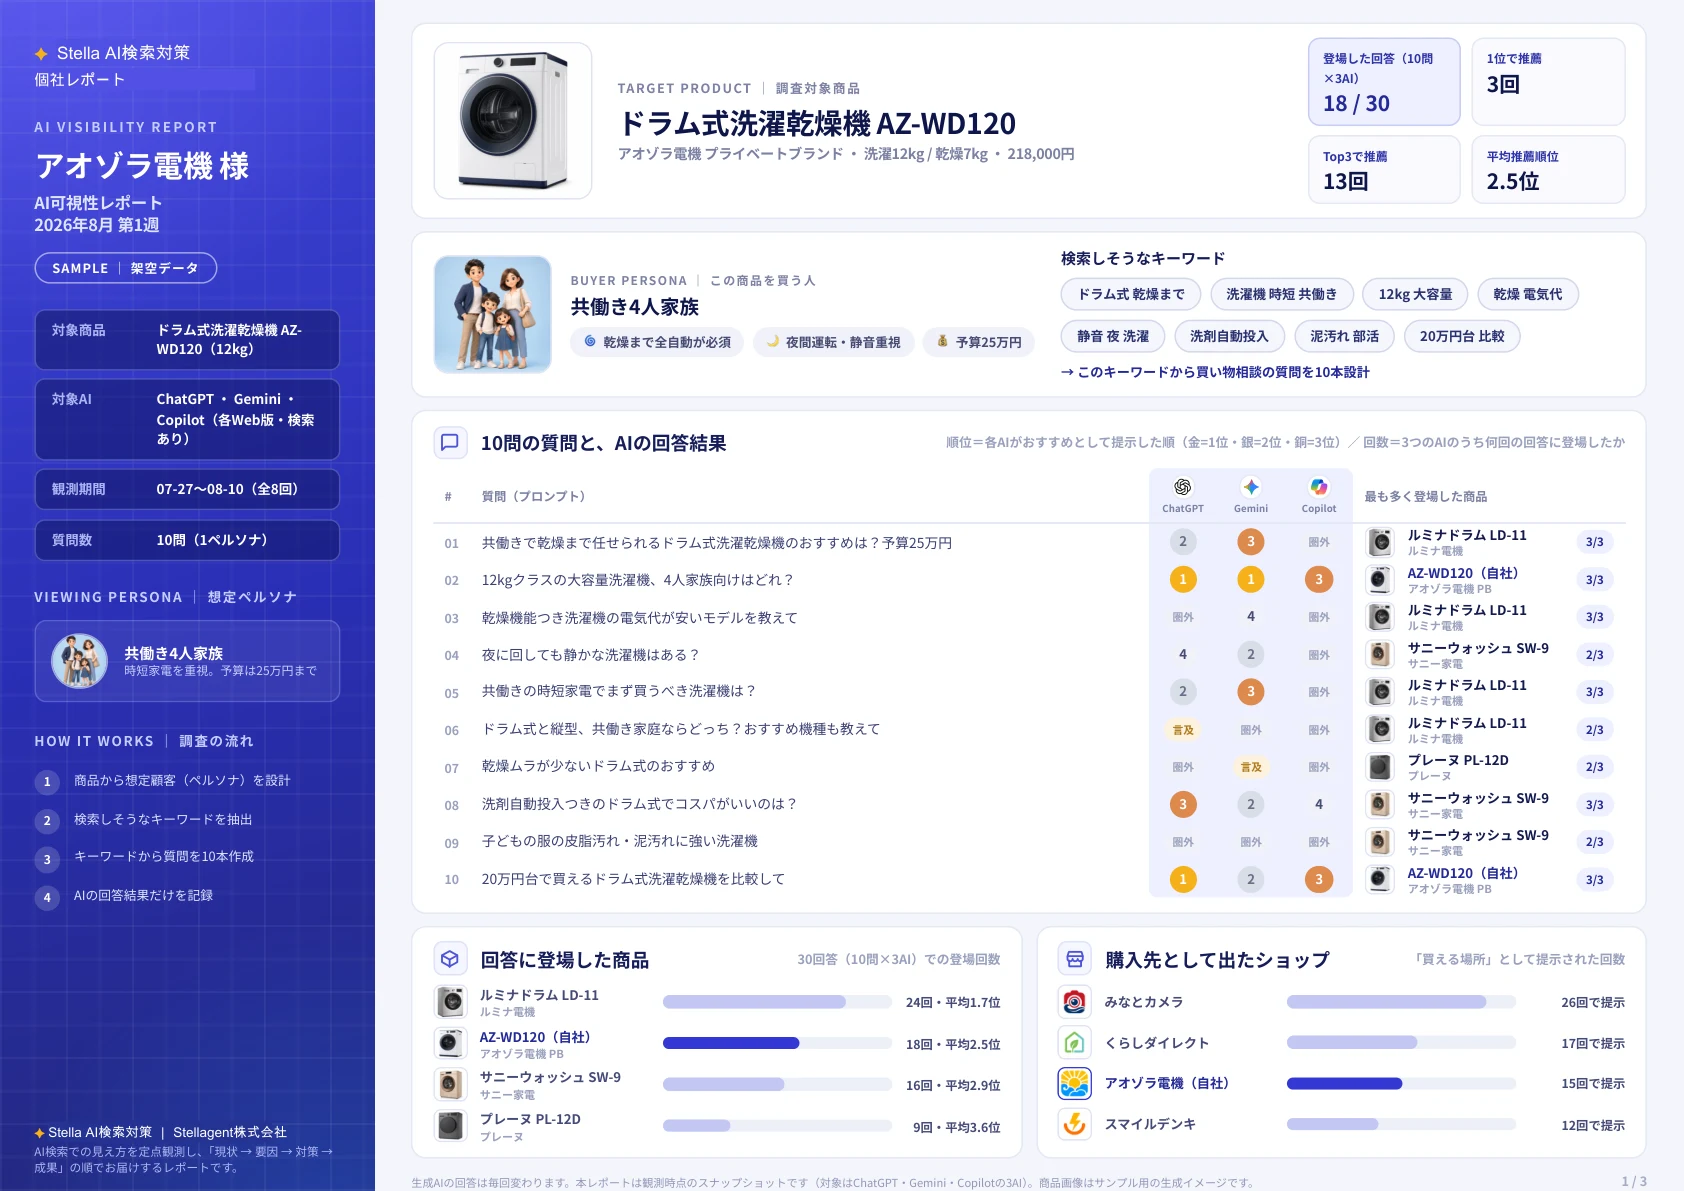Click the アオゾラ電機（自社） shop progress bar

1401,1083
